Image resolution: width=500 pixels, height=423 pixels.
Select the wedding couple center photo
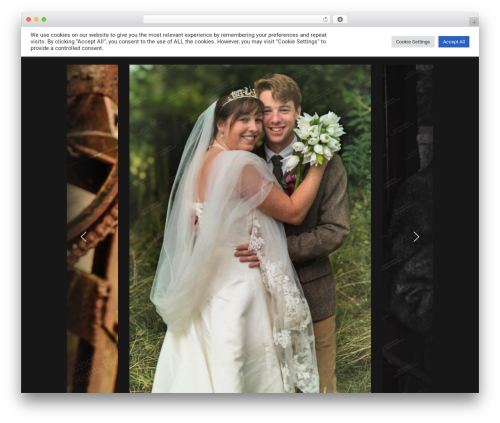(250, 229)
